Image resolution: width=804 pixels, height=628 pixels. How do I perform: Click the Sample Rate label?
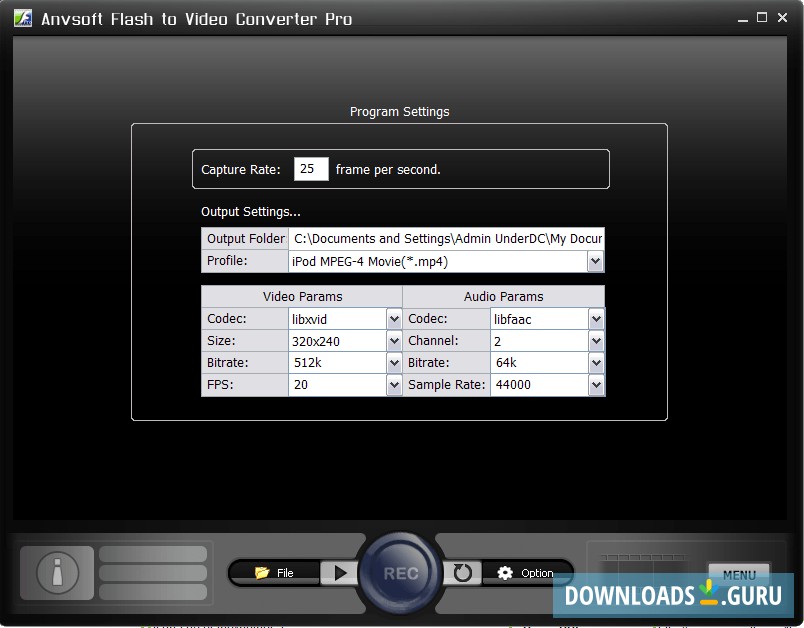pyautogui.click(x=446, y=385)
